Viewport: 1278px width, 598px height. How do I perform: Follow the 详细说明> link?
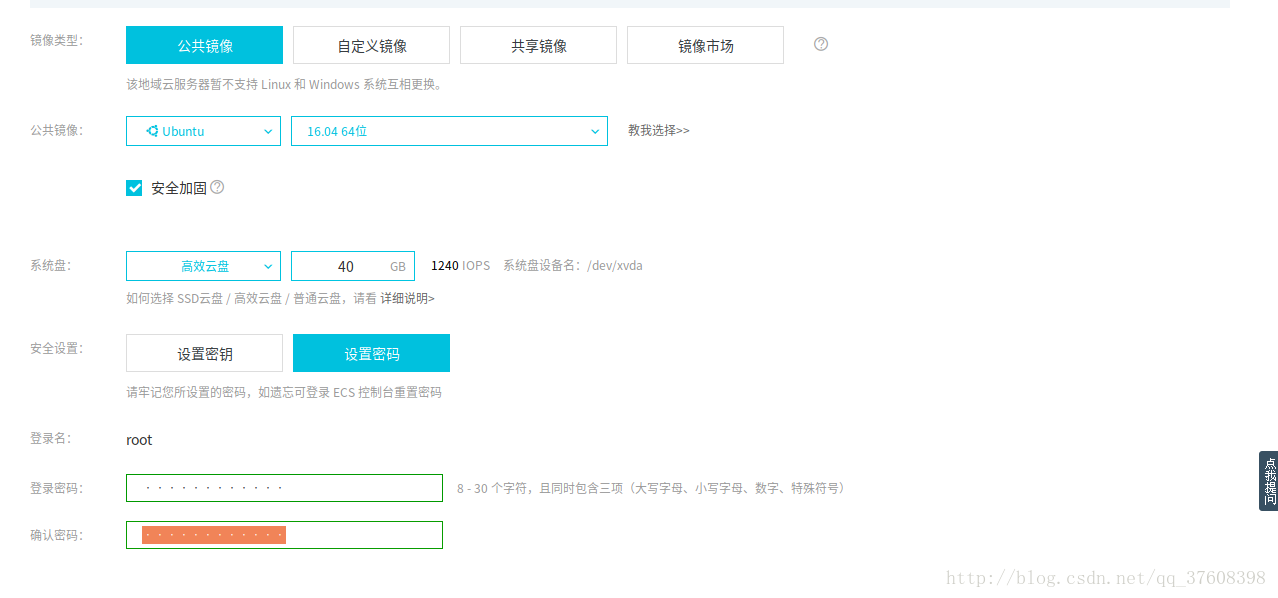pyautogui.click(x=407, y=298)
